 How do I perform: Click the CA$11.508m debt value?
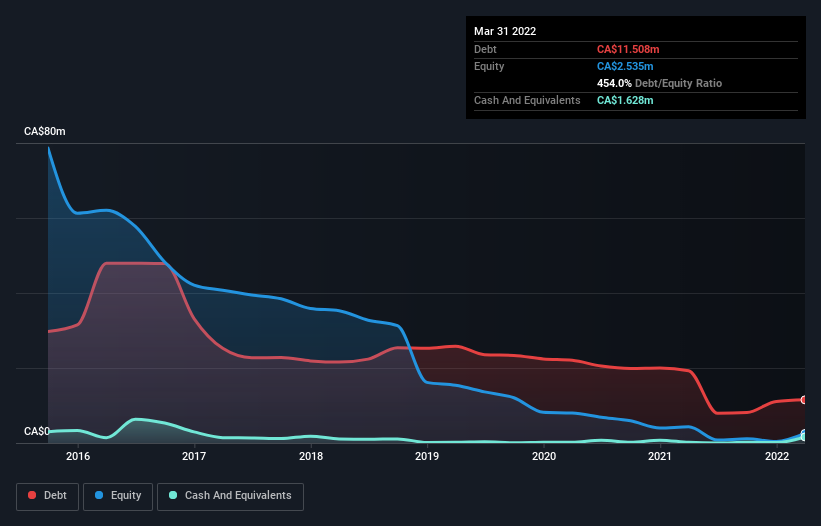tap(628, 49)
